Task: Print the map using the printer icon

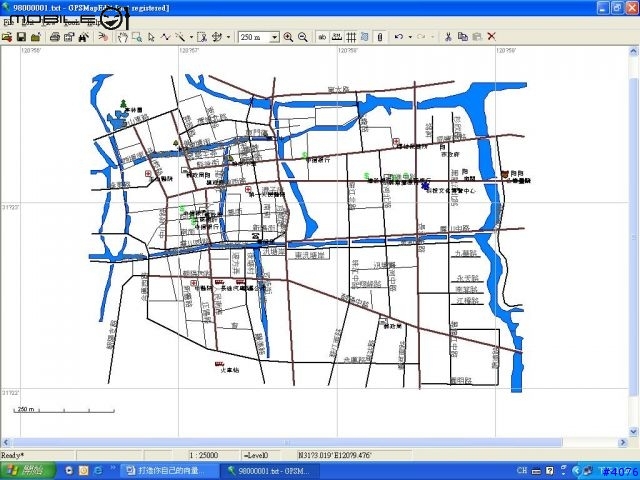Action: click(x=55, y=37)
